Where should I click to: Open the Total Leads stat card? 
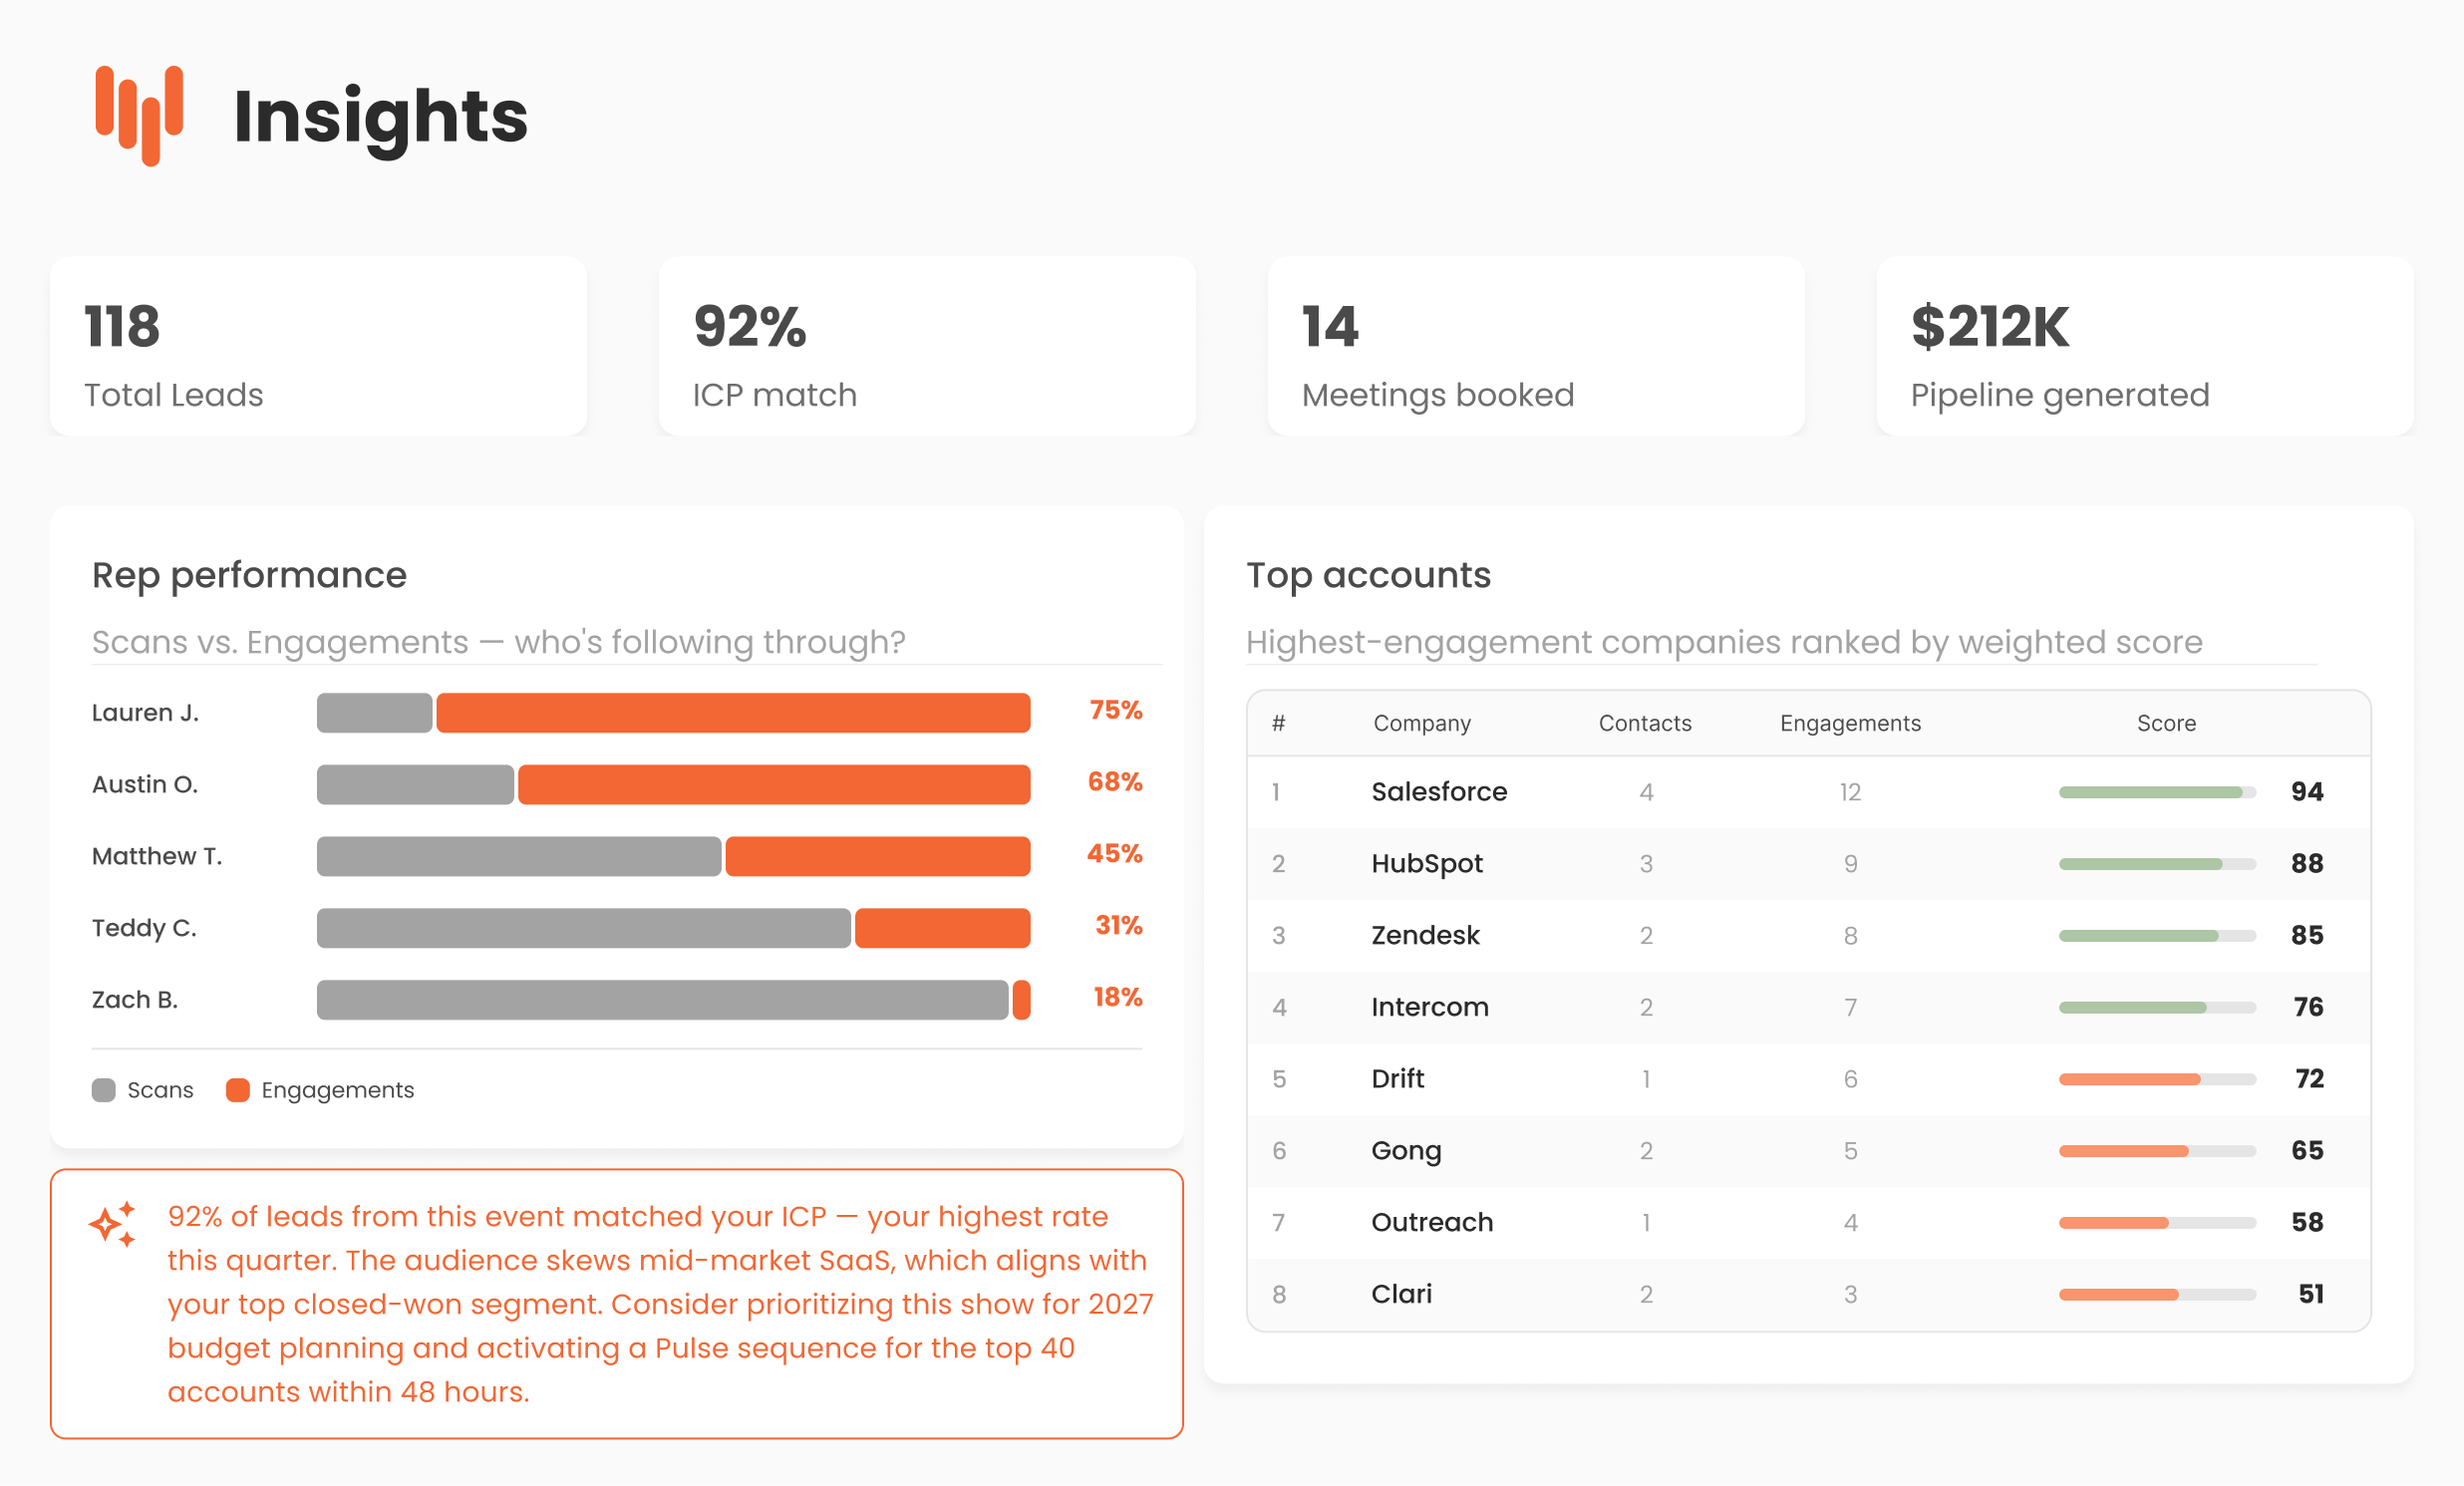pyautogui.click(x=318, y=346)
